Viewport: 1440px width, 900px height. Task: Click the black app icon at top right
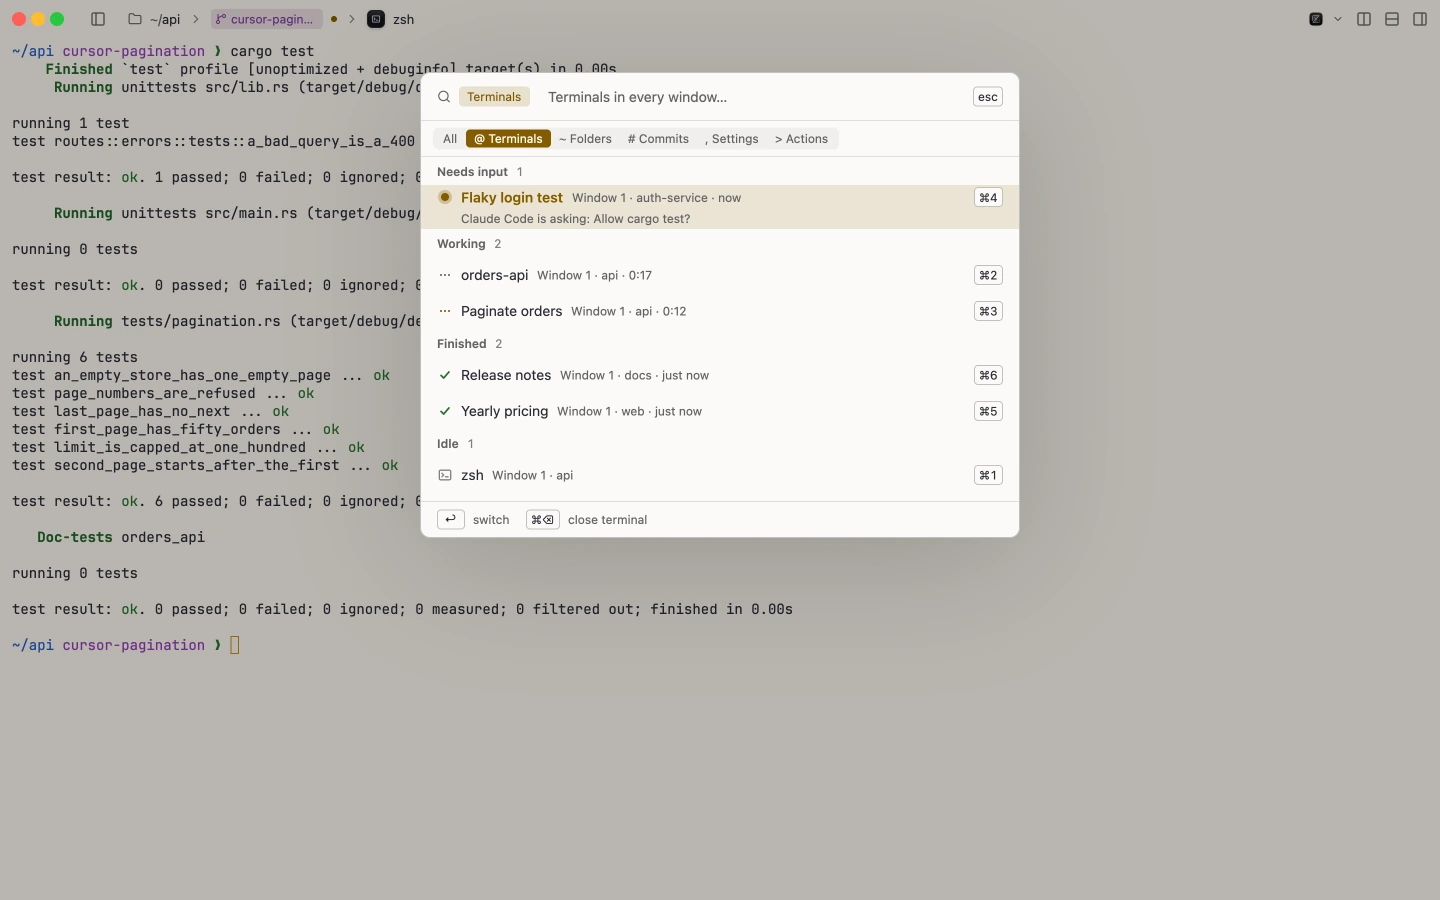[x=1316, y=19]
